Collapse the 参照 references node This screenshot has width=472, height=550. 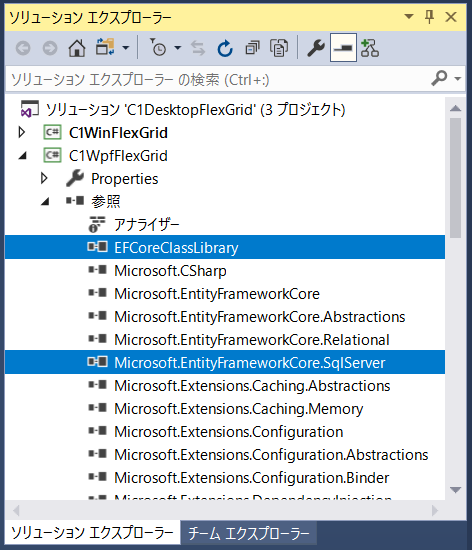[x=45, y=202]
